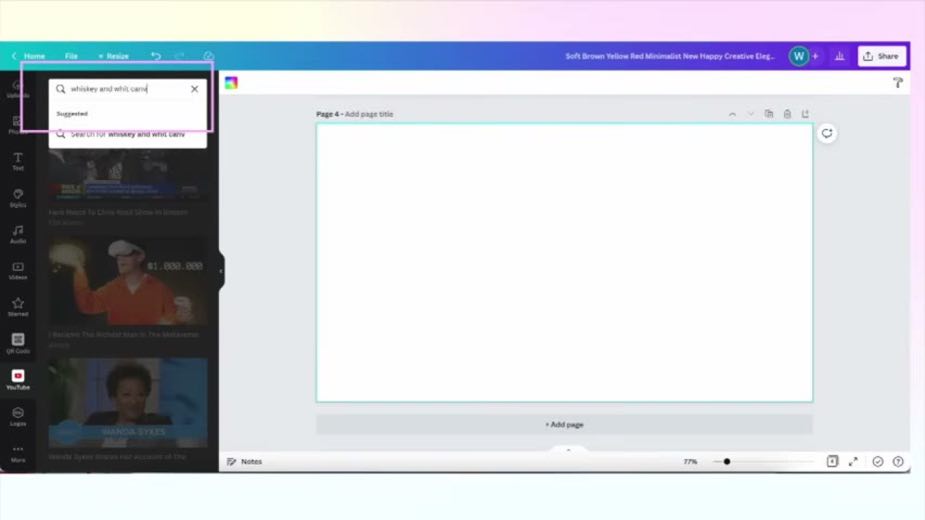Click the checkmark circle icon in bottom bar
The image size is (925, 520).
pos(878,462)
